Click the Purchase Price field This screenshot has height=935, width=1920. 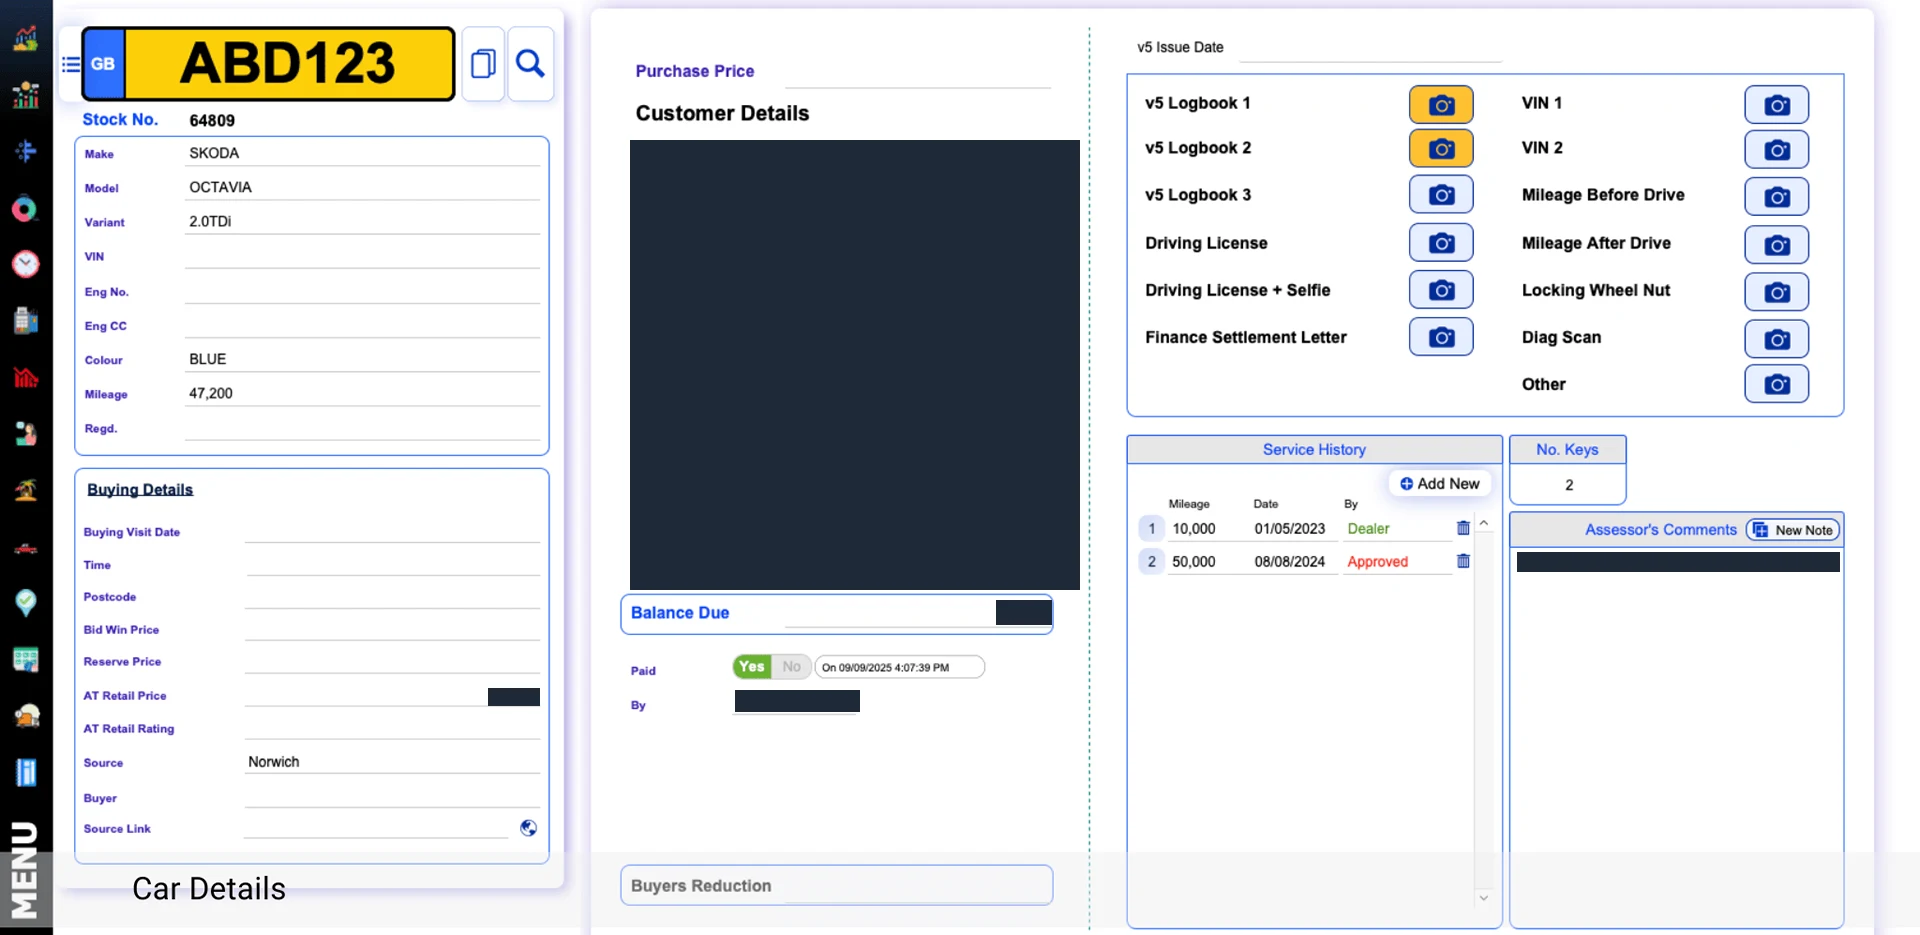918,72
